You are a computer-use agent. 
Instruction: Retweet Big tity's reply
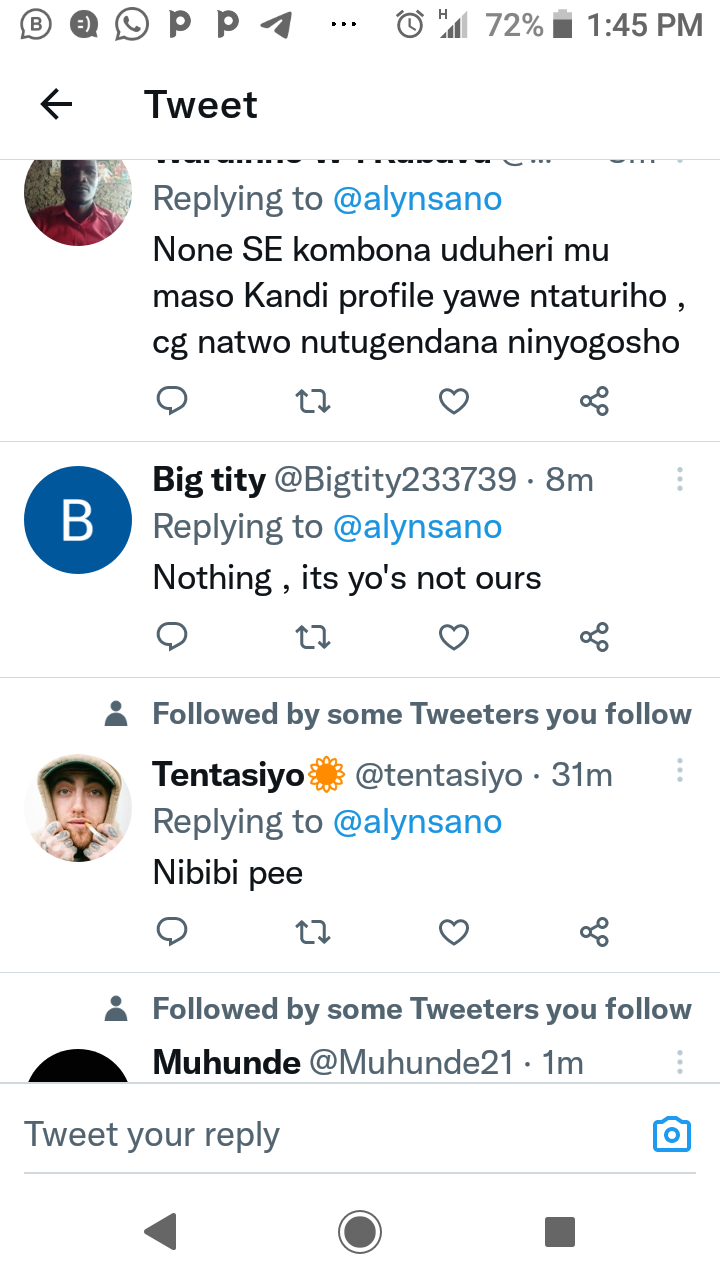314,637
